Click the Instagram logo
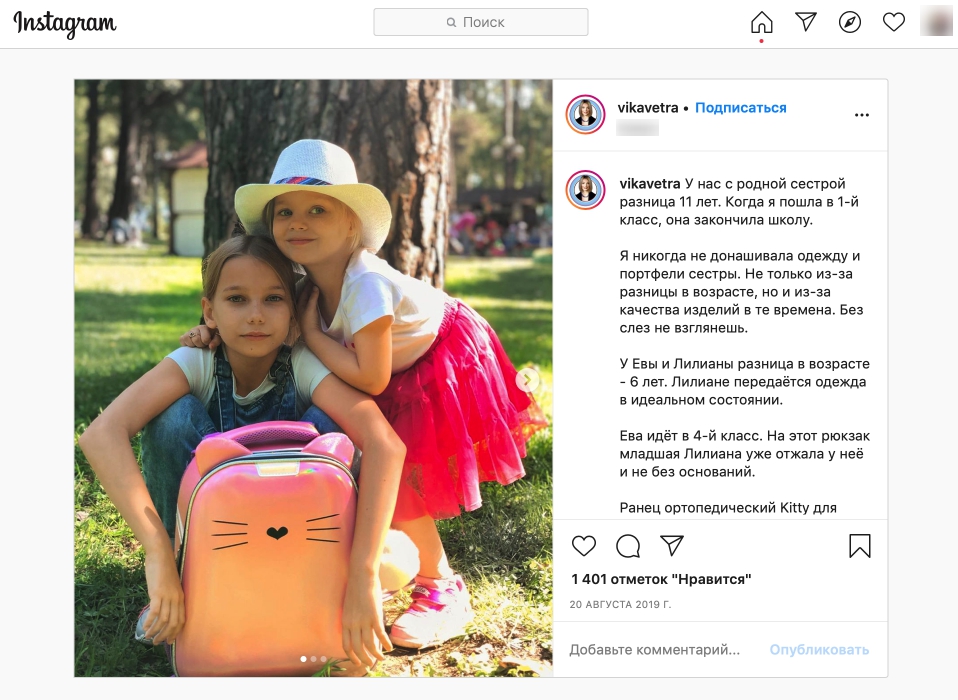 click(x=65, y=24)
